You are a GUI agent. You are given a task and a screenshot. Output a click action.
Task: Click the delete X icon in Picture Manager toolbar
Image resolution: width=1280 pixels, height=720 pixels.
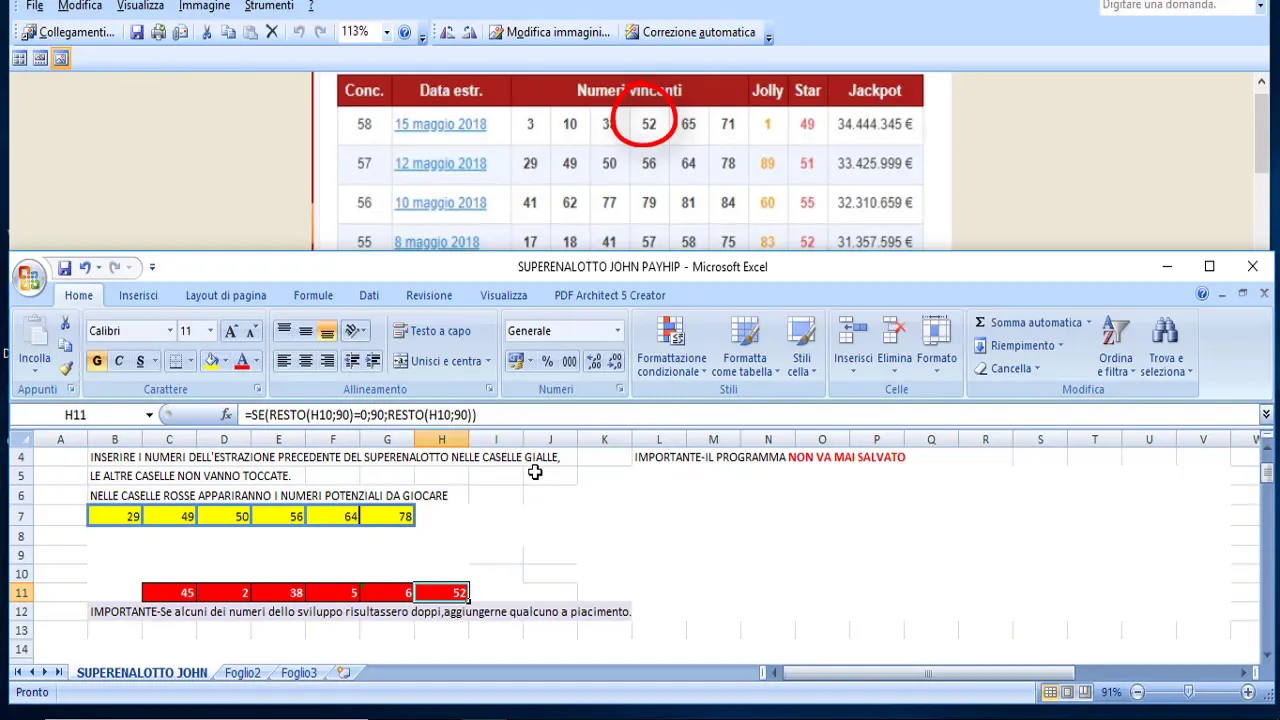[x=271, y=32]
